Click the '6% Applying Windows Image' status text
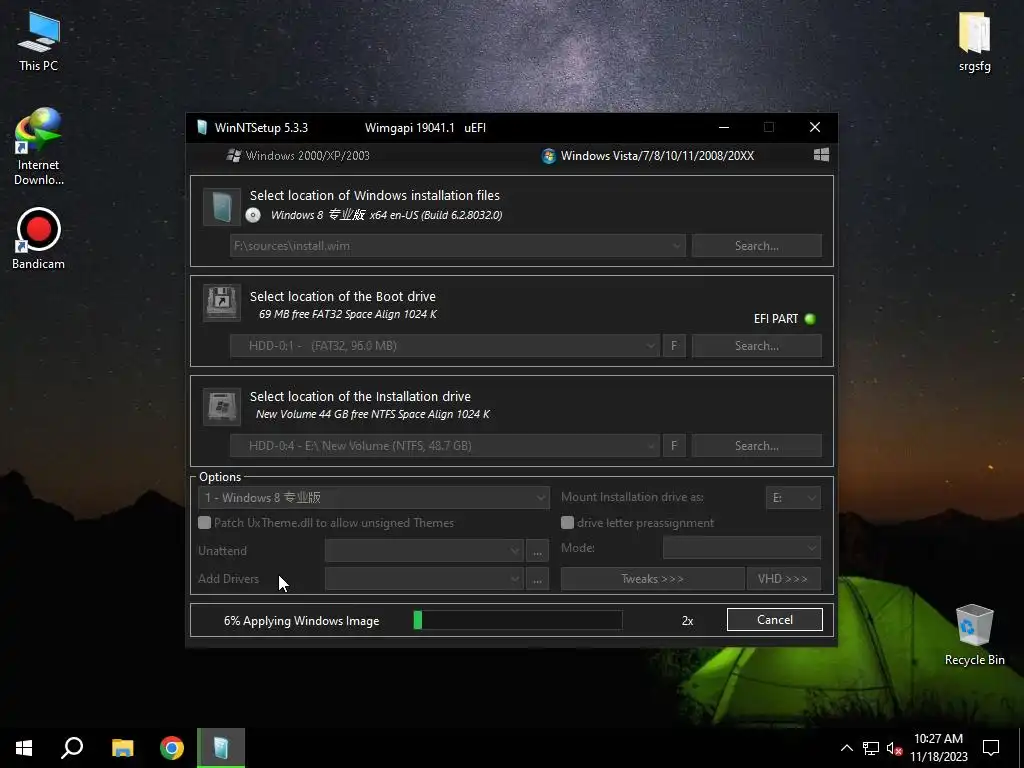The image size is (1024, 768). [301, 620]
